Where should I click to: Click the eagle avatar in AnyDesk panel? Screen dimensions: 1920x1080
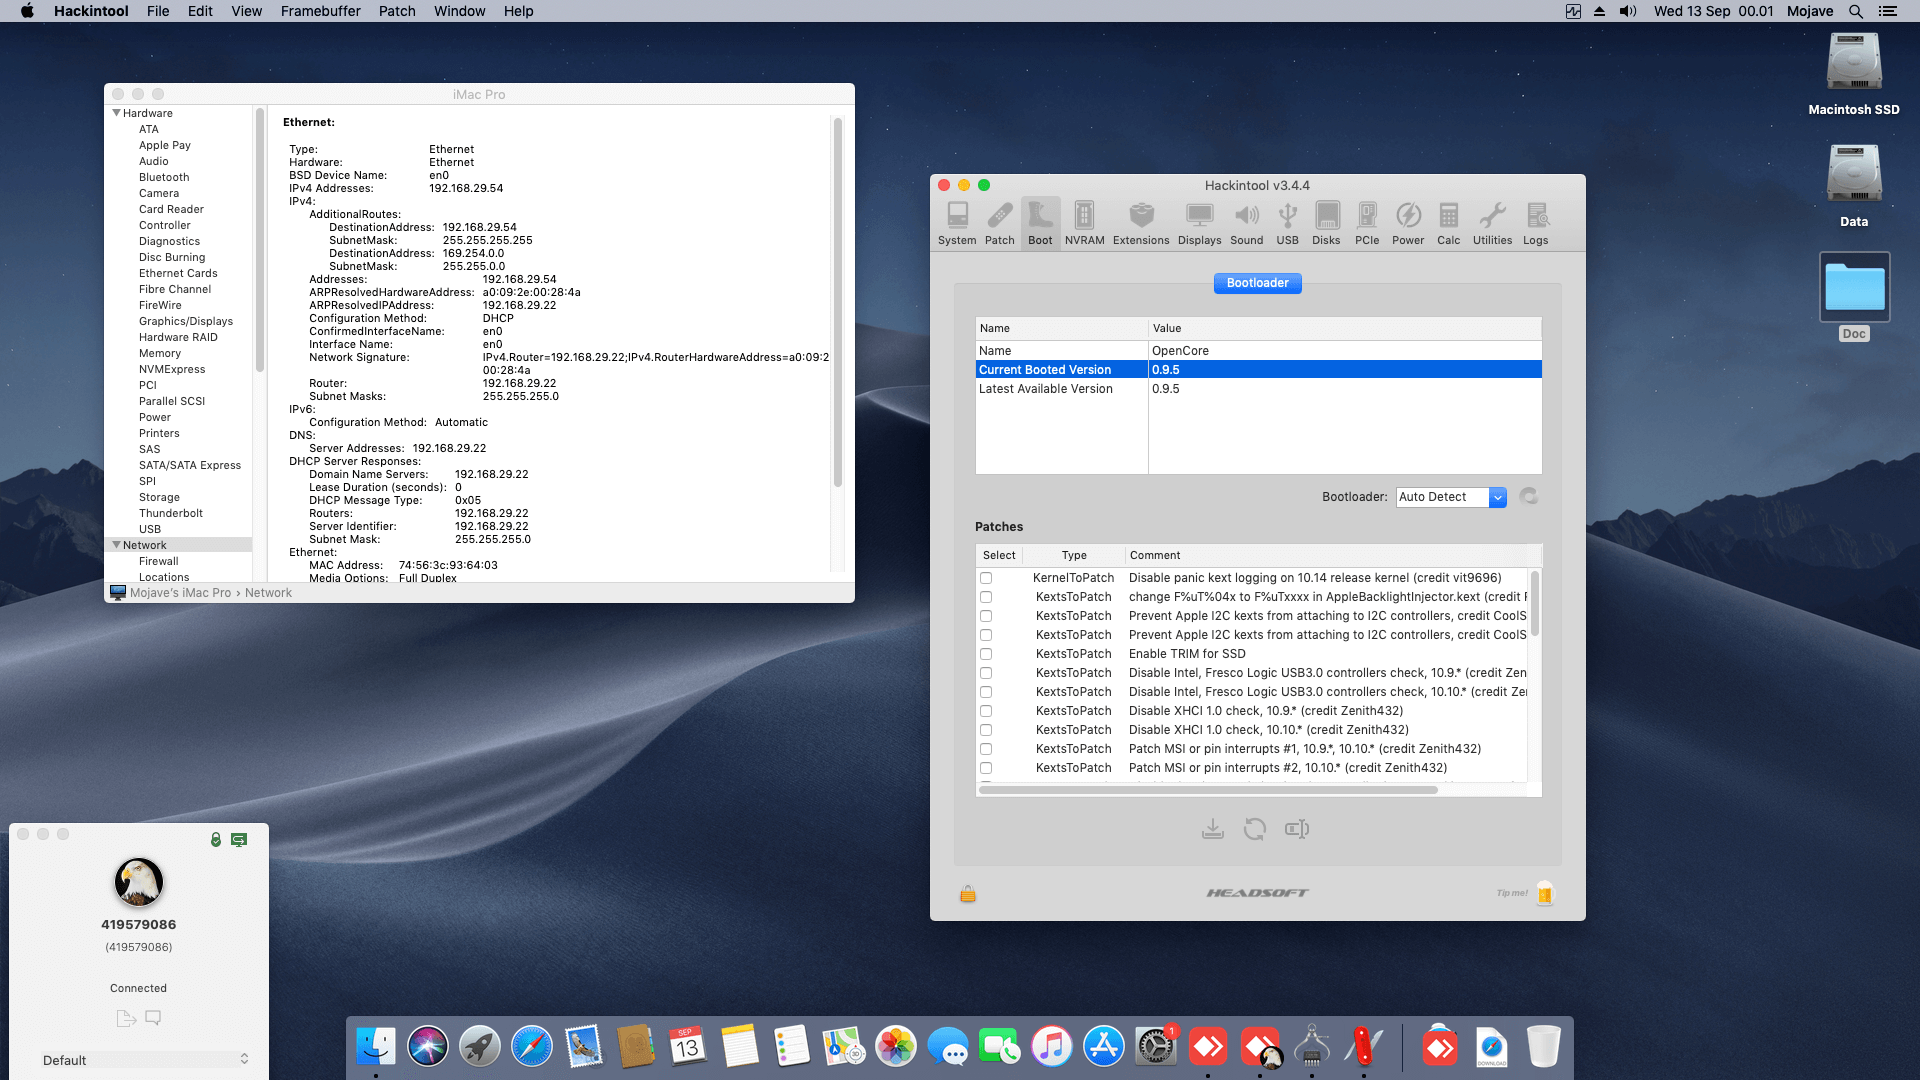139,882
